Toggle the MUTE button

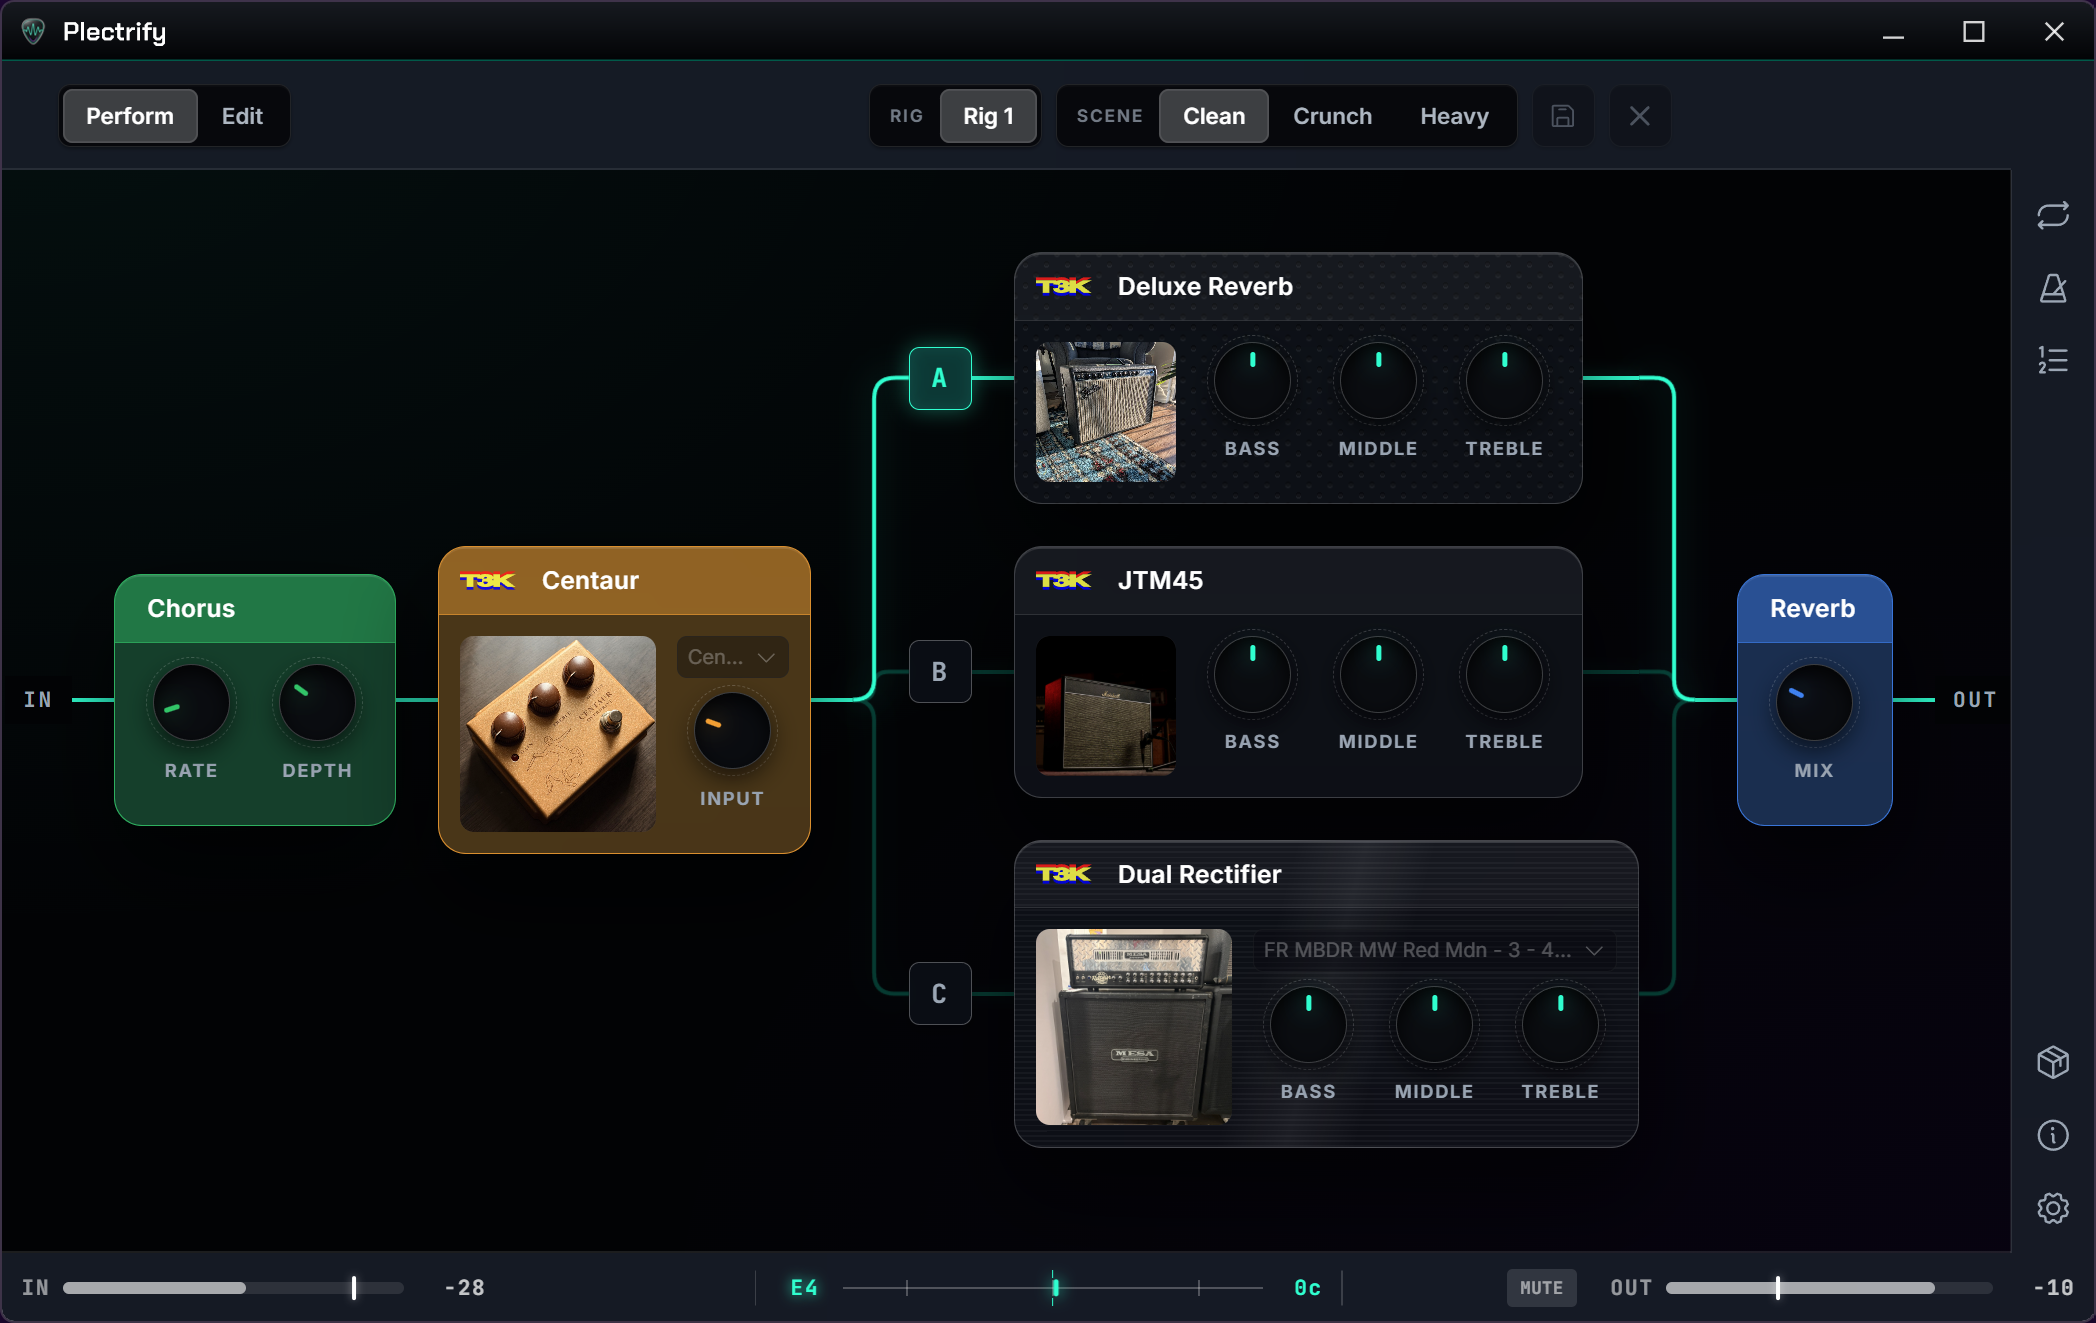1541,1288
